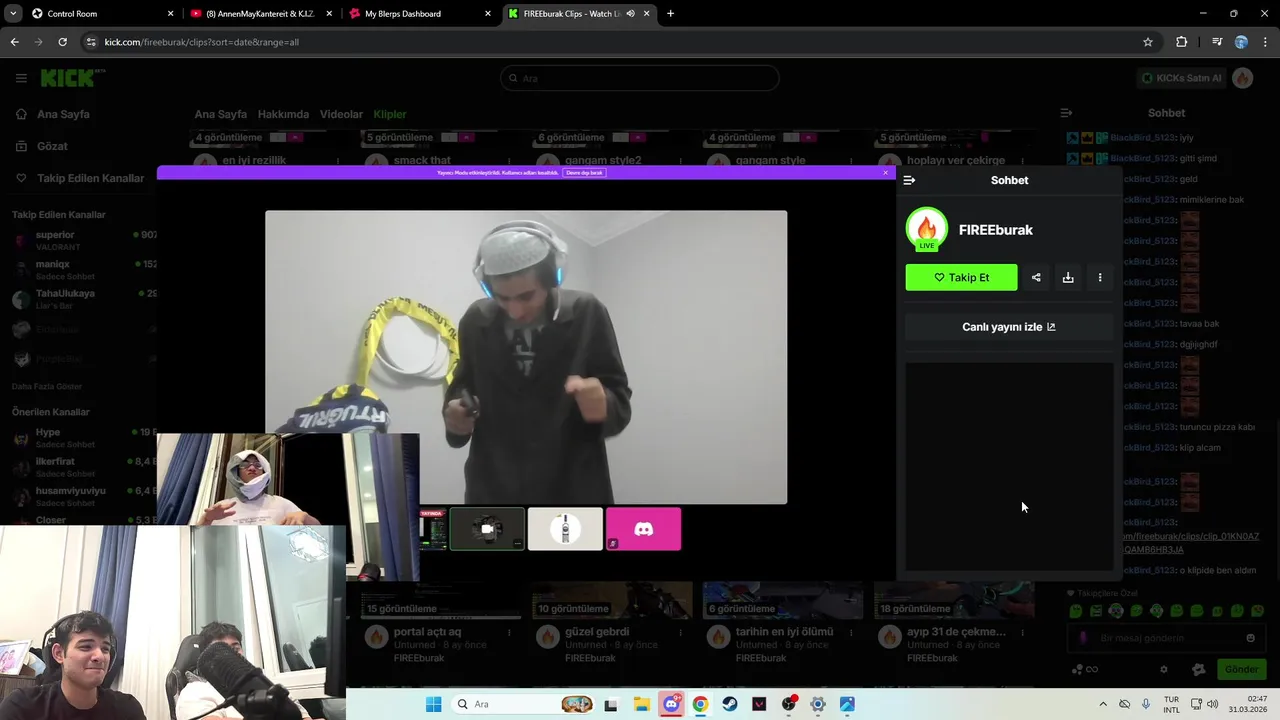Viewport: 1280px width, 720px height.
Task: Open the user avatar menu in the header
Action: (x=1243, y=78)
